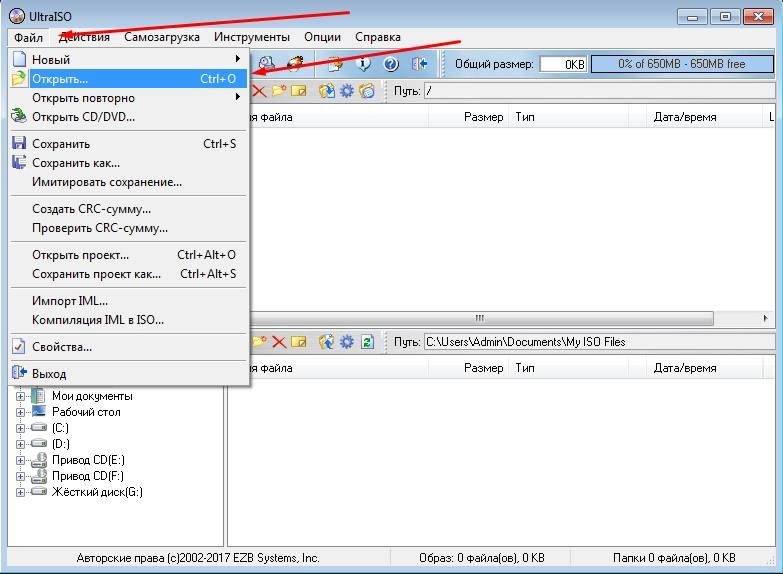Click the local path field C:\Users\Admin\Documents\My ISO Files
The image size is (783, 574).
coord(599,342)
